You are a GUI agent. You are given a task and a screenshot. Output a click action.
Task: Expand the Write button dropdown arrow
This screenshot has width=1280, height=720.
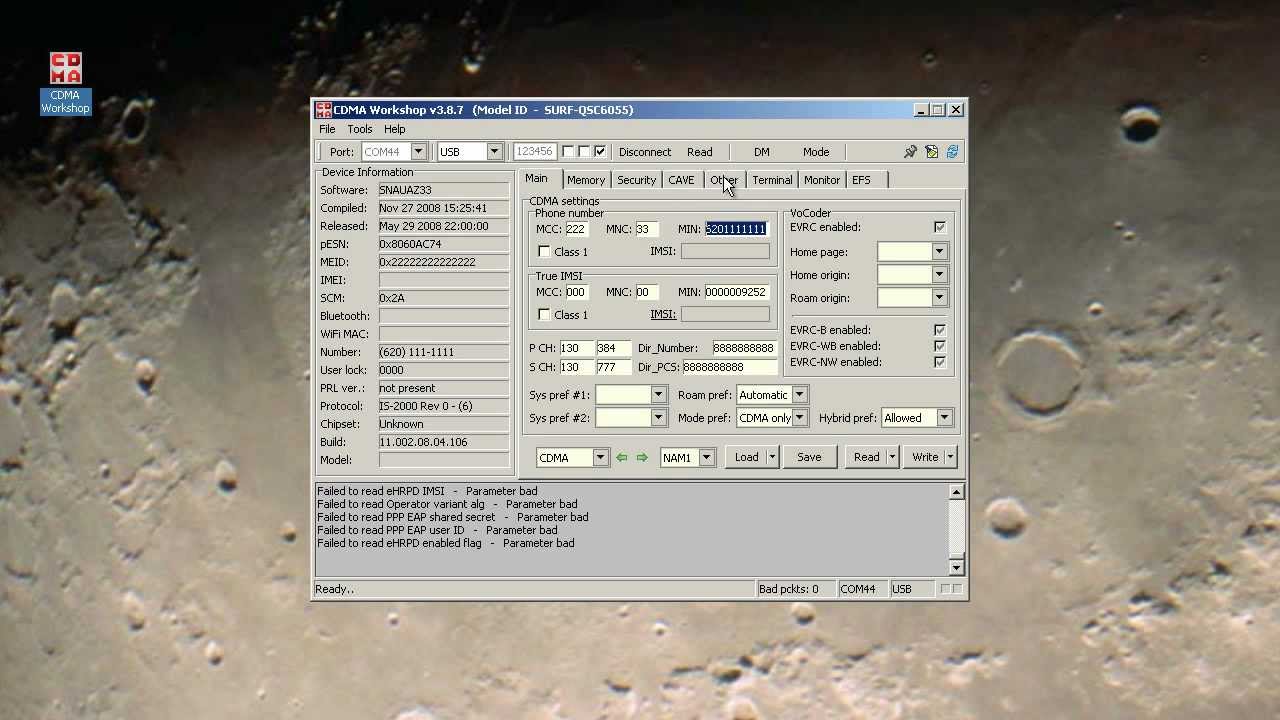(950, 457)
